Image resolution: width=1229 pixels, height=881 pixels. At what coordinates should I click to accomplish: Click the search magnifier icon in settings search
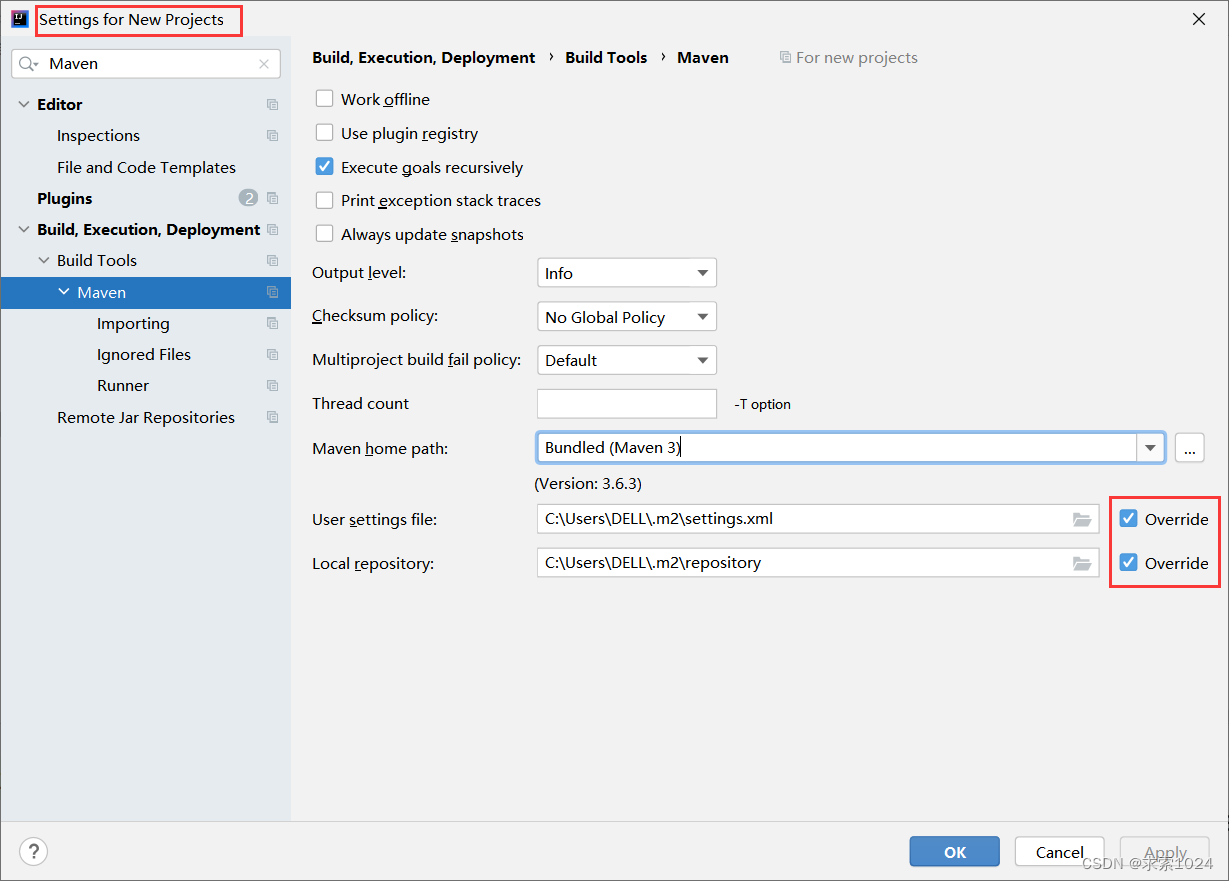(28, 64)
